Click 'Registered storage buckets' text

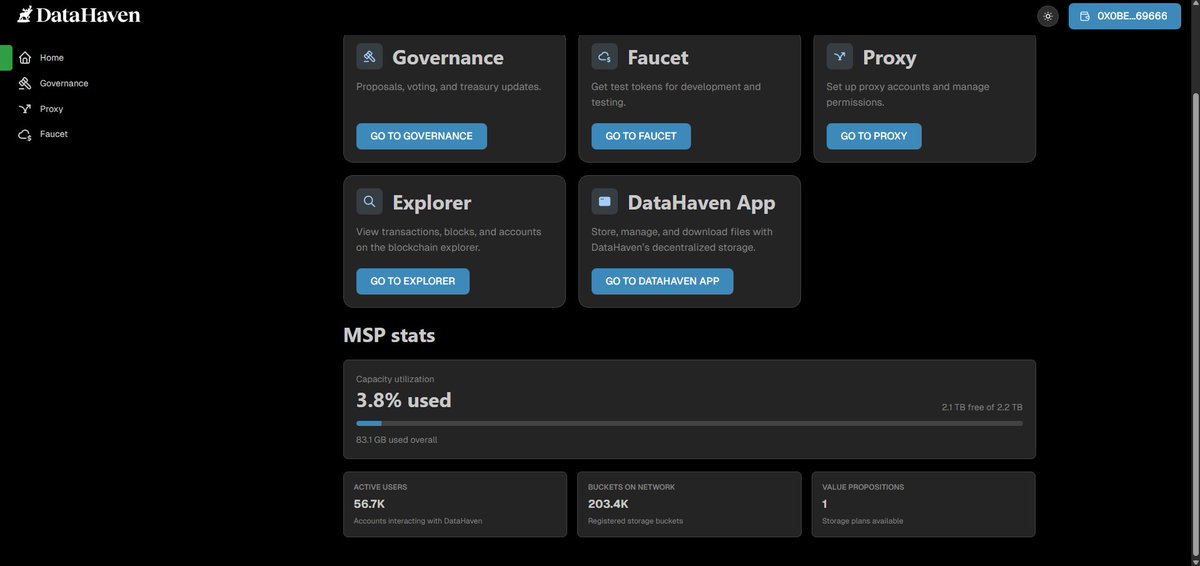pyautogui.click(x=636, y=521)
